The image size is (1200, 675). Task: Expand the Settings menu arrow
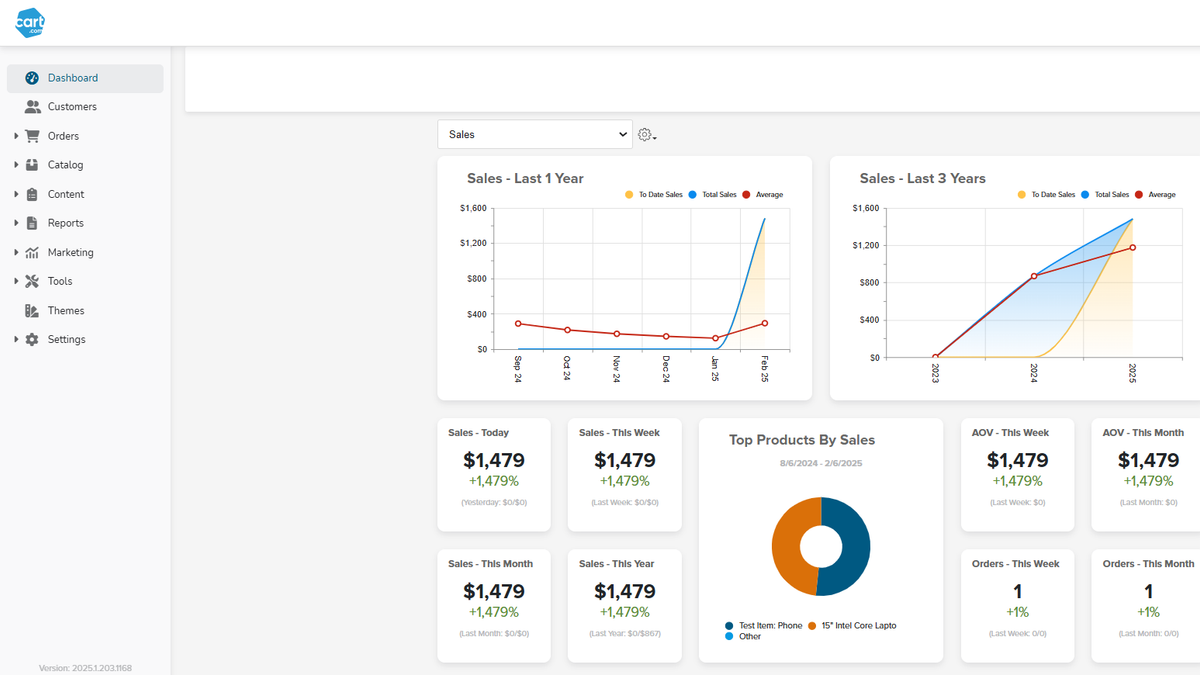coord(16,339)
